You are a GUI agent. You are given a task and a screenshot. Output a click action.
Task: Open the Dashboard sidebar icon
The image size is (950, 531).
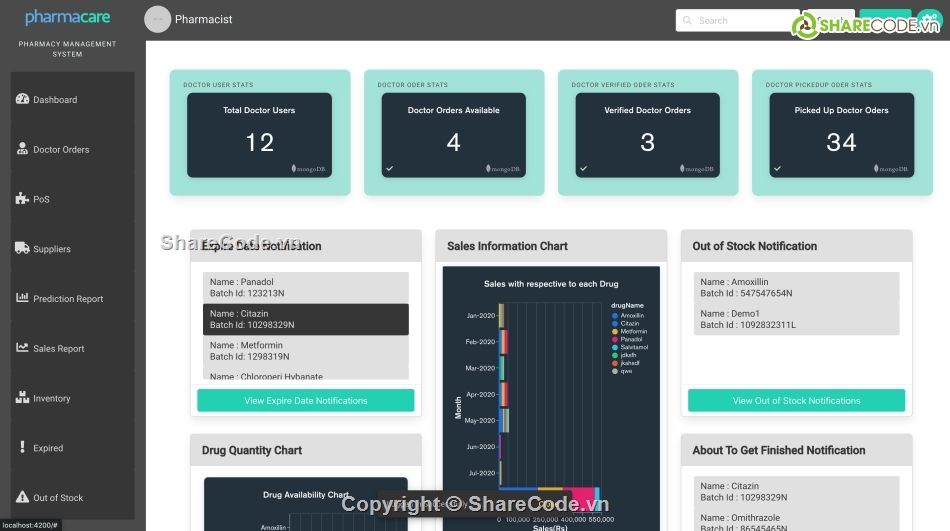pyautogui.click(x=22, y=99)
